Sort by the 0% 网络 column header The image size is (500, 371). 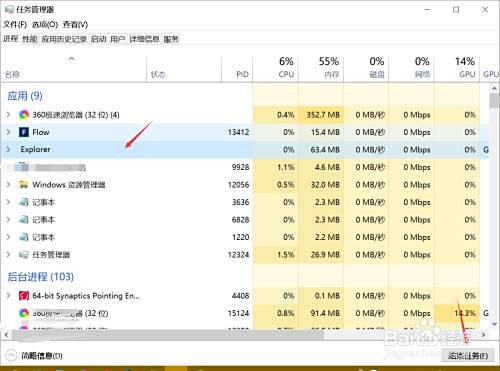(412, 69)
